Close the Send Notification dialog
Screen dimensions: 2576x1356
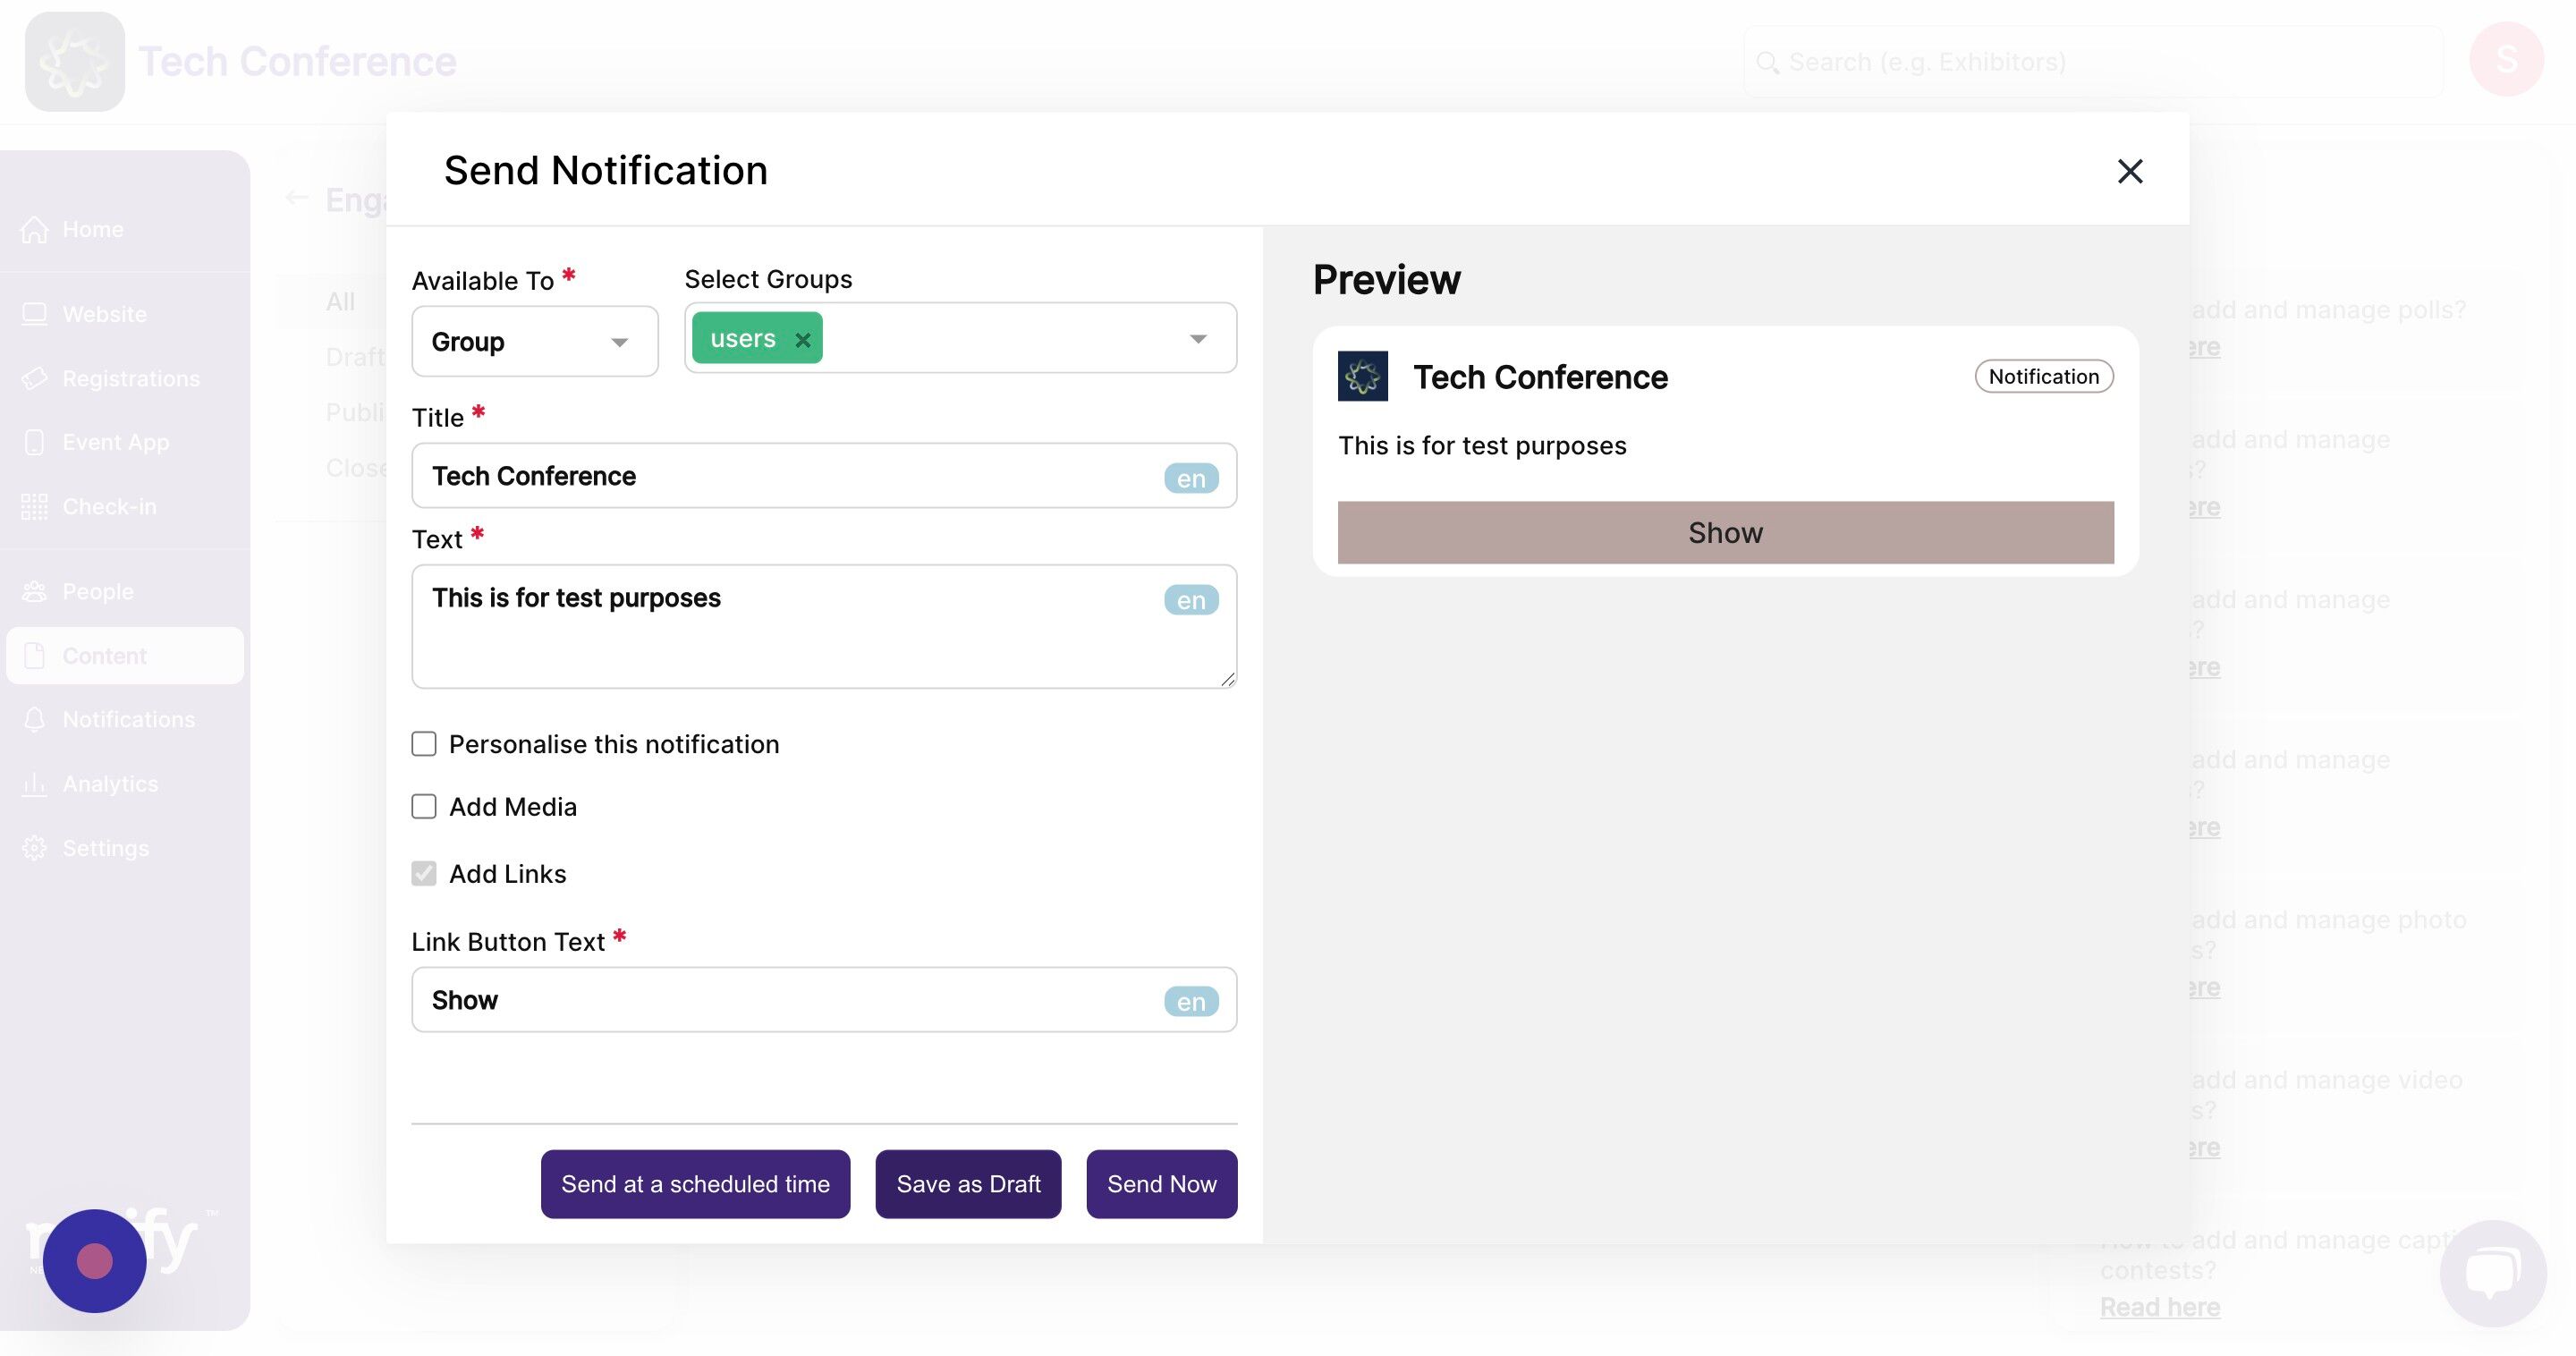click(x=2130, y=171)
